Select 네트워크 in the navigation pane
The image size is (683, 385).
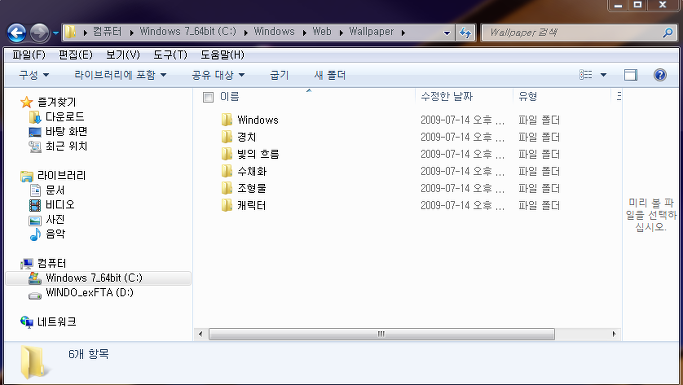(49, 322)
